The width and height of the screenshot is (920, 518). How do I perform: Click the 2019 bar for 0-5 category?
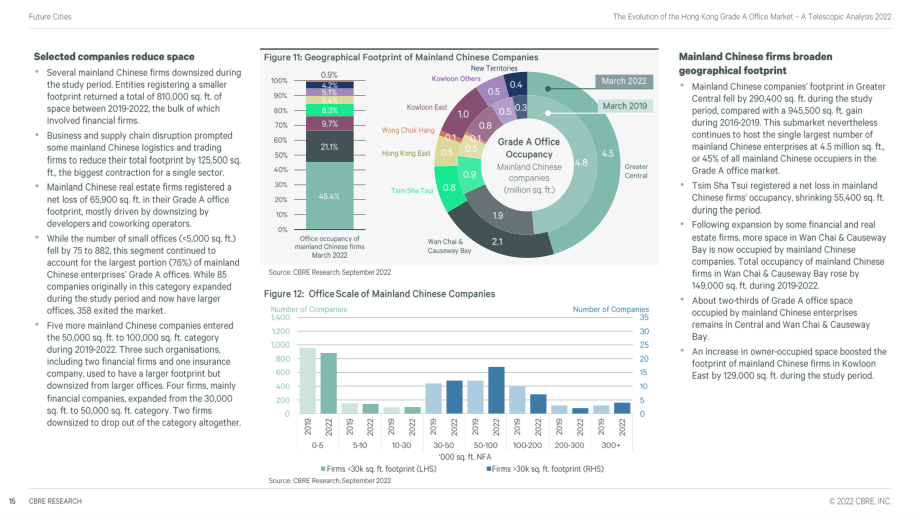pyautogui.click(x=308, y=381)
